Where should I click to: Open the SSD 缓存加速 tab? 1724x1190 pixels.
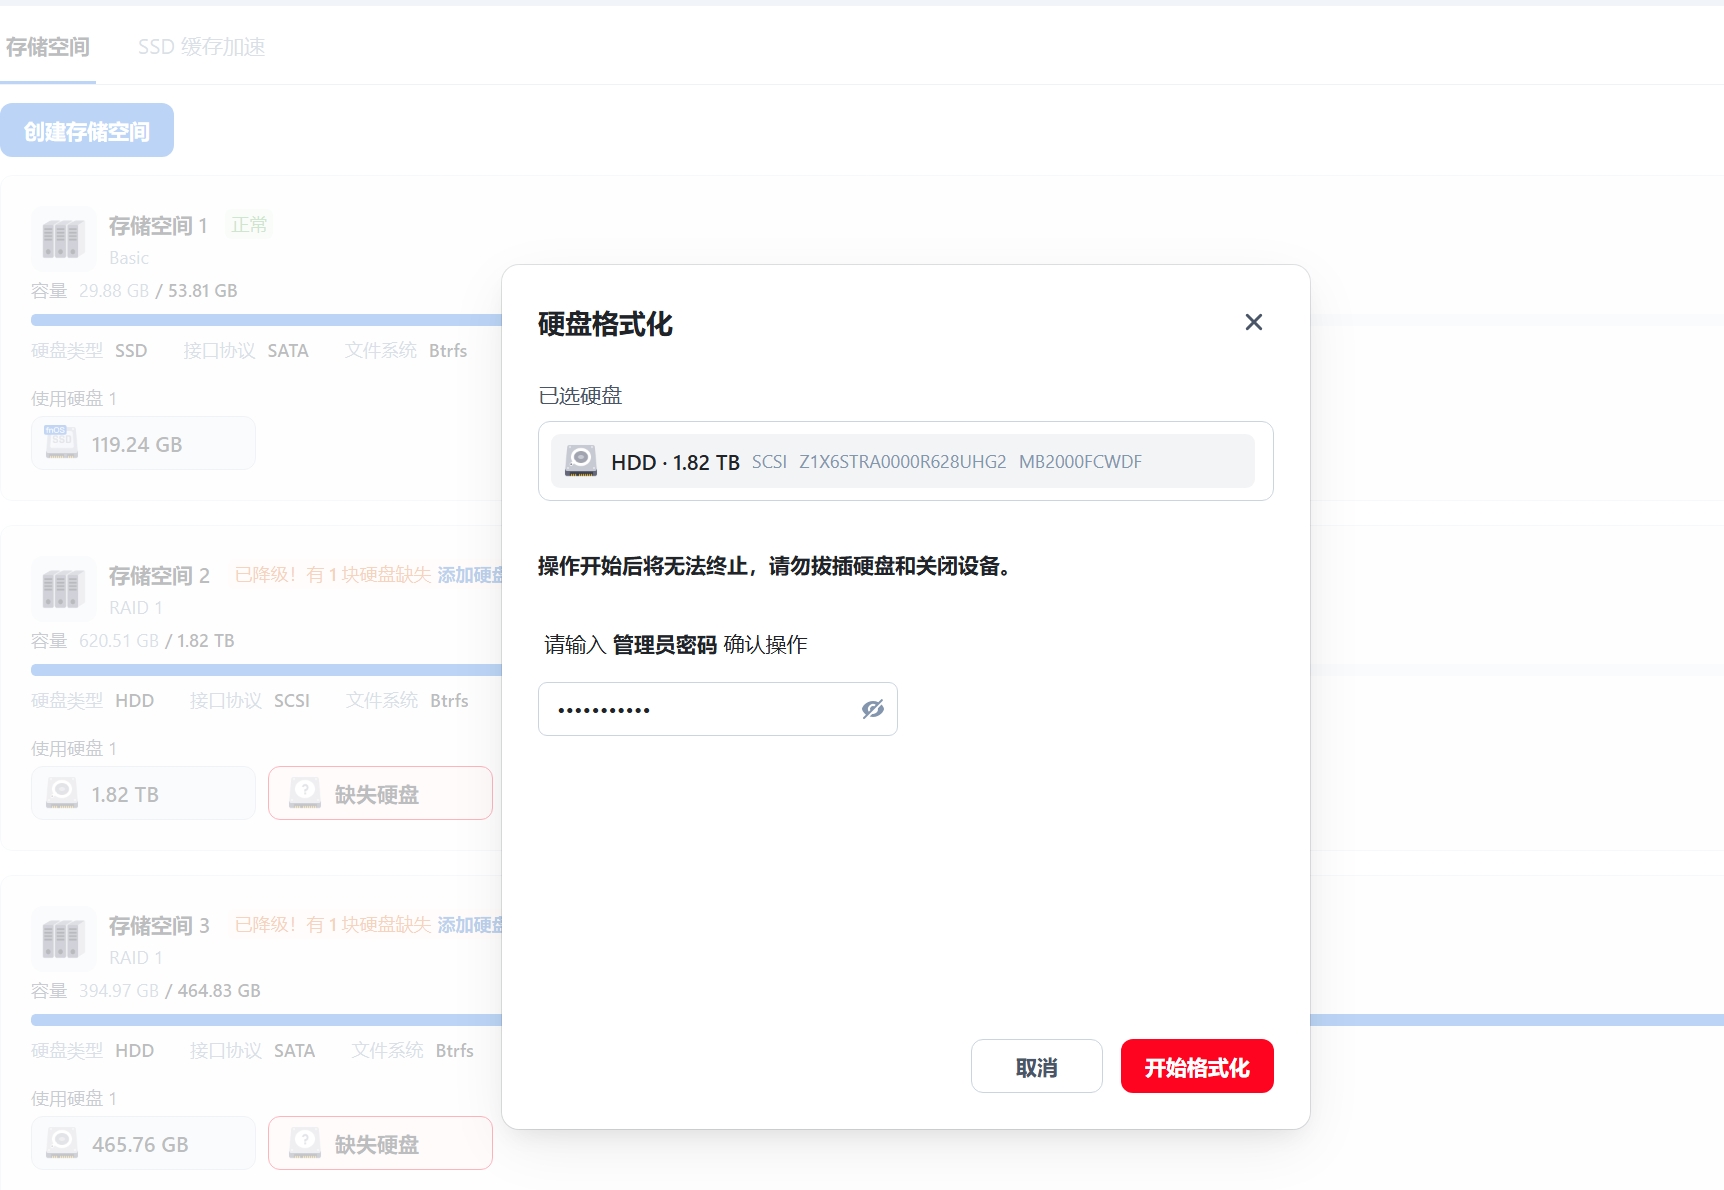[201, 47]
